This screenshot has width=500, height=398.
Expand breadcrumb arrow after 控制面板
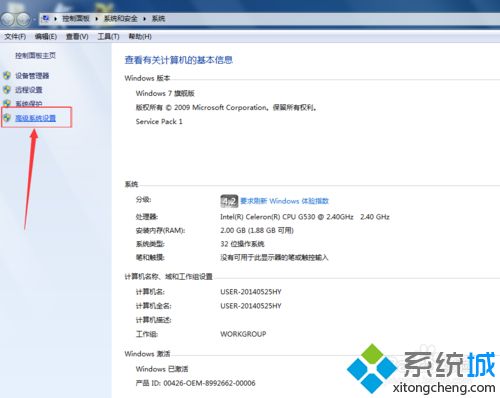[97, 19]
